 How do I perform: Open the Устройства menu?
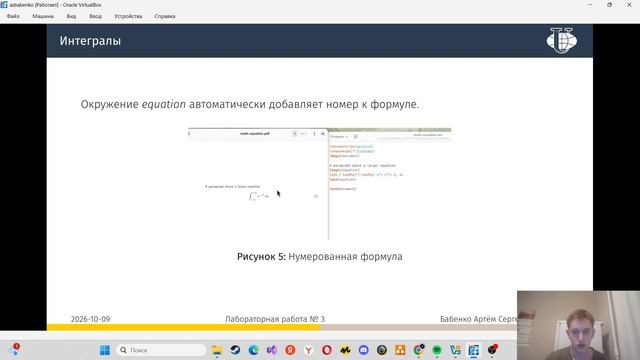[x=128, y=16]
